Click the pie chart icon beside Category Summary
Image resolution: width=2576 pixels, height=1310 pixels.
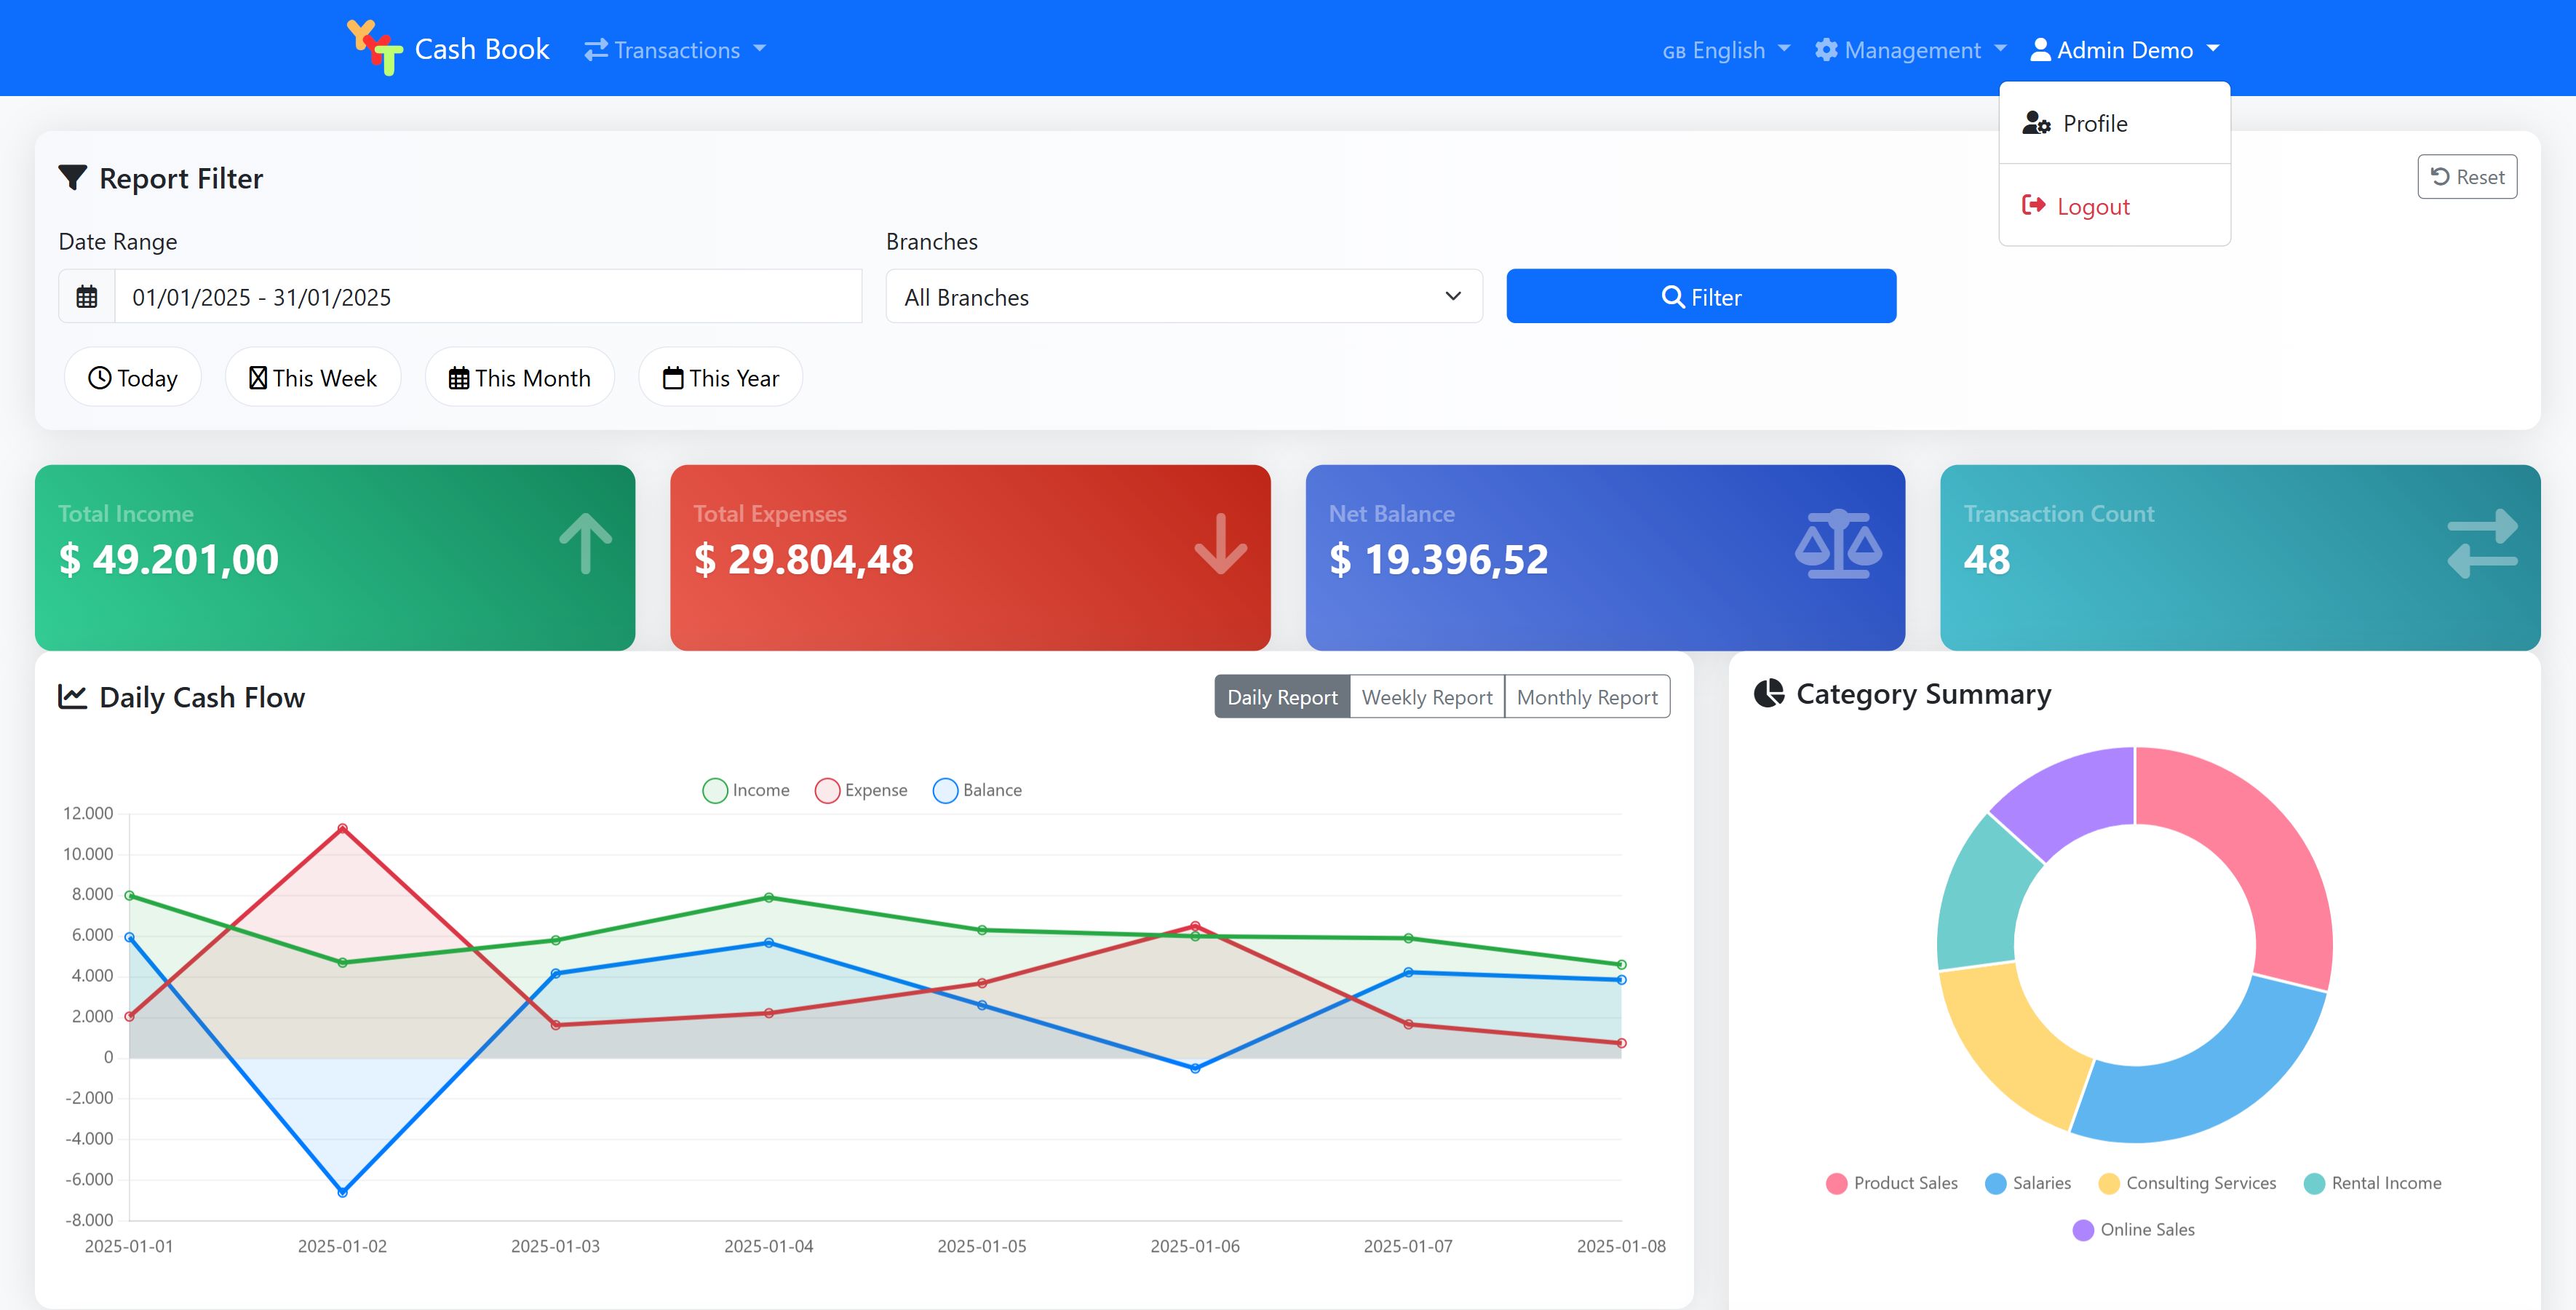(1768, 693)
